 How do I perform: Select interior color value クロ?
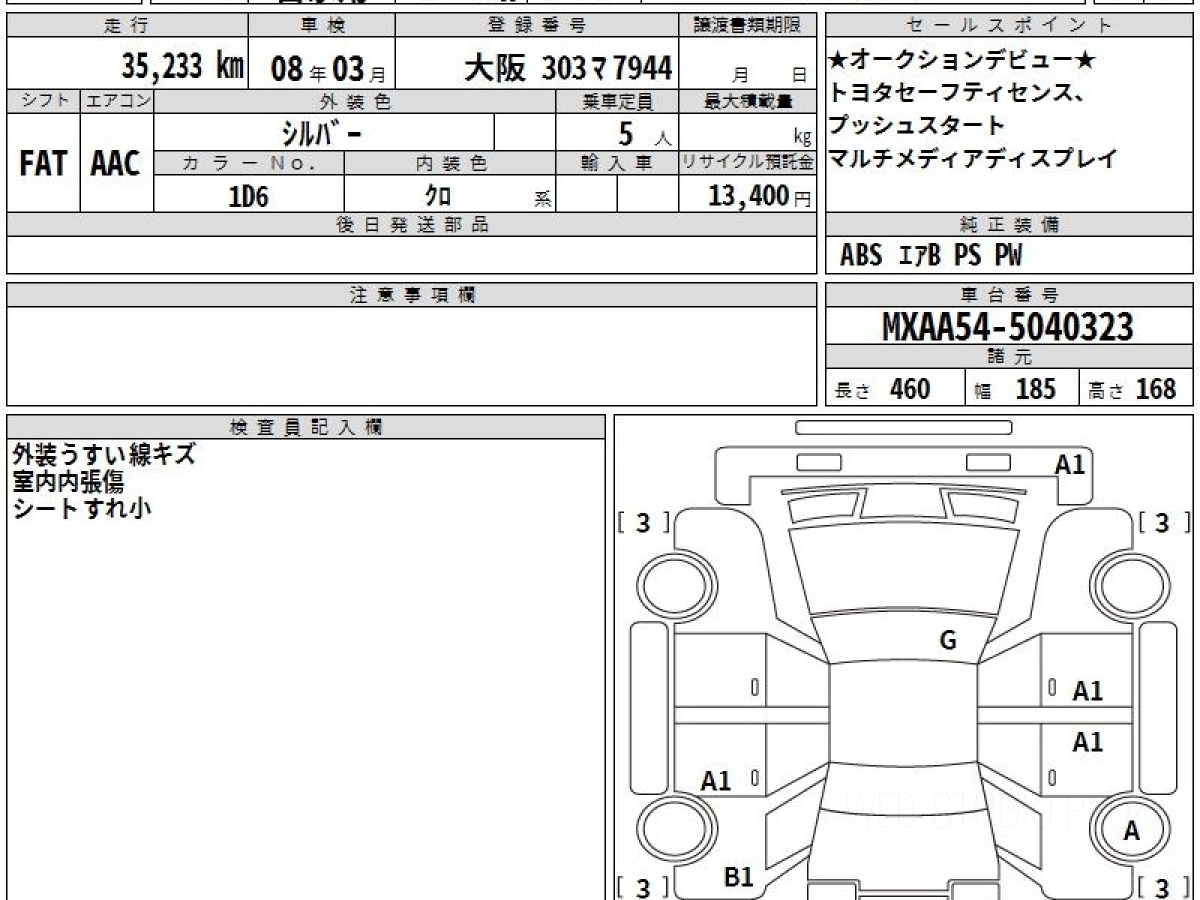coord(438,196)
